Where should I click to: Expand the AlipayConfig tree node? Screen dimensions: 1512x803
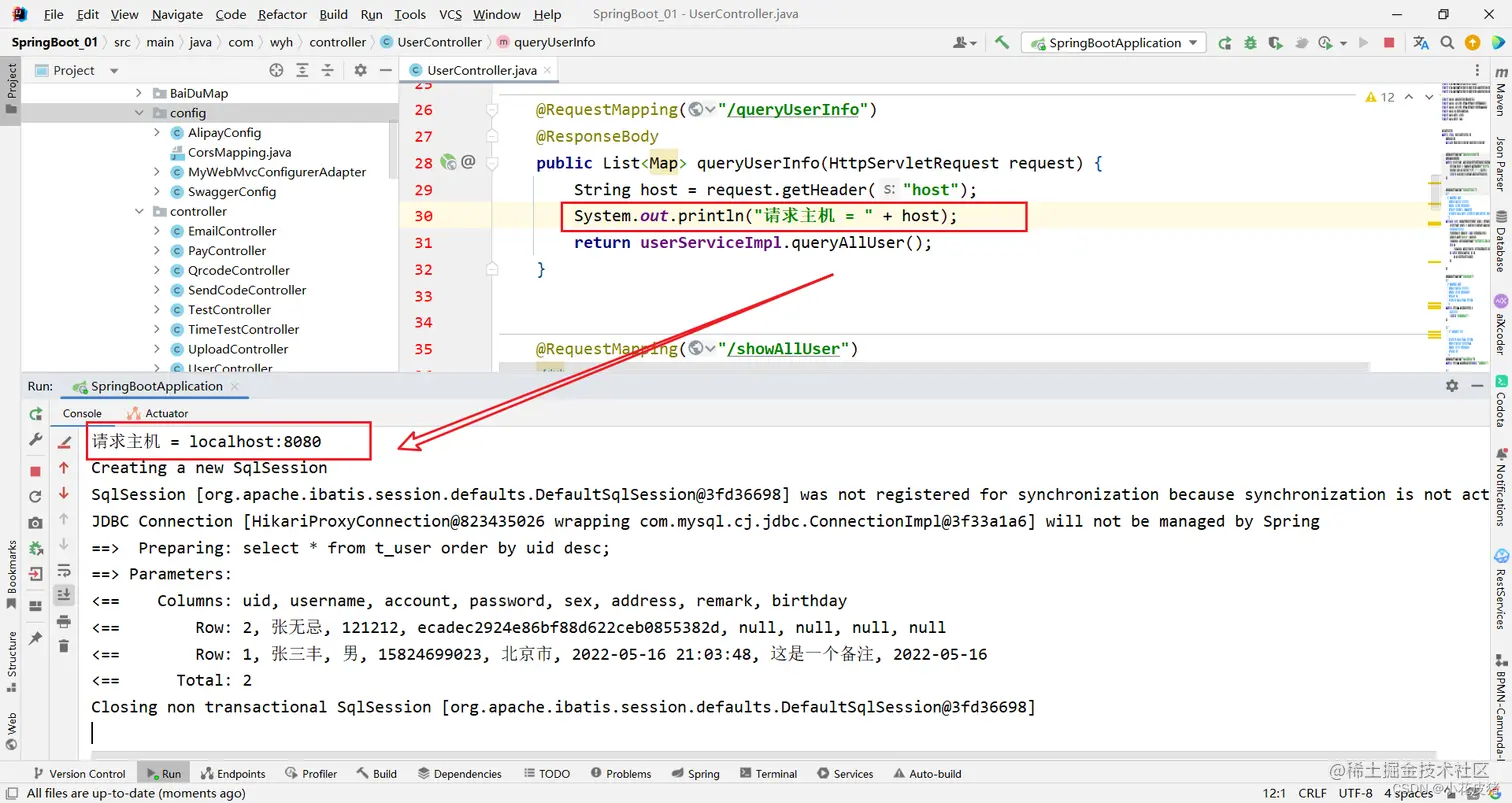pos(157,132)
